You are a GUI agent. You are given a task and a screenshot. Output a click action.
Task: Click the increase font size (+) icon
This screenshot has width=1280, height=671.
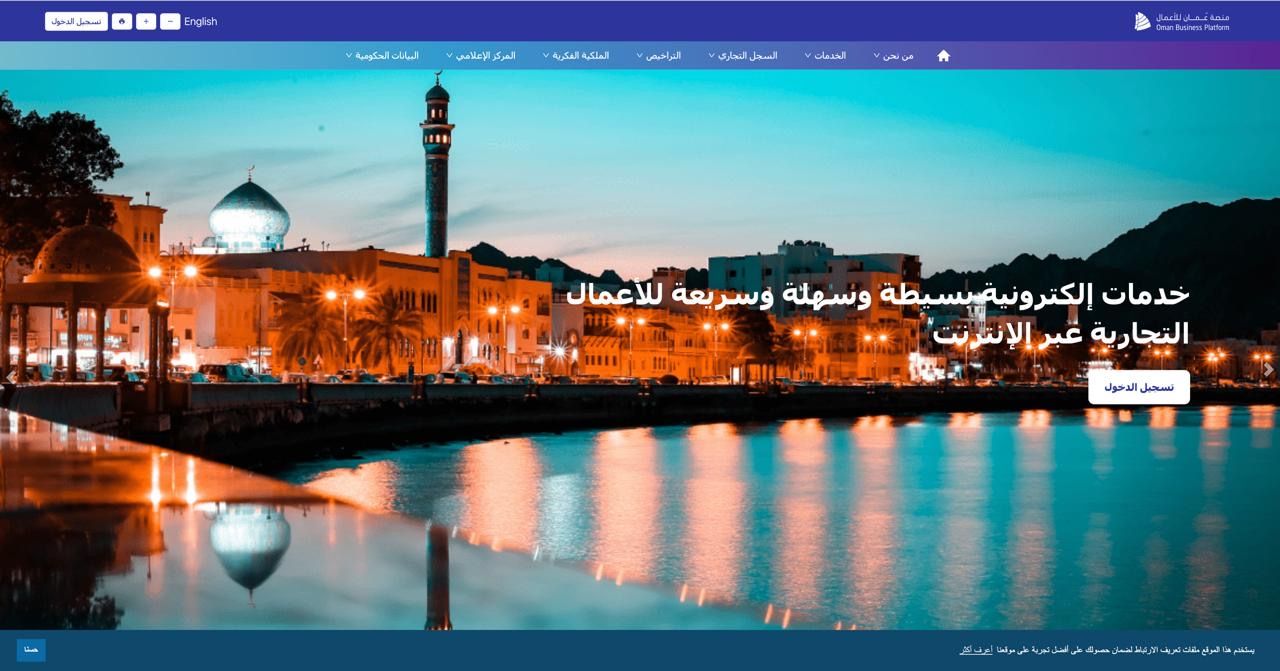(146, 20)
